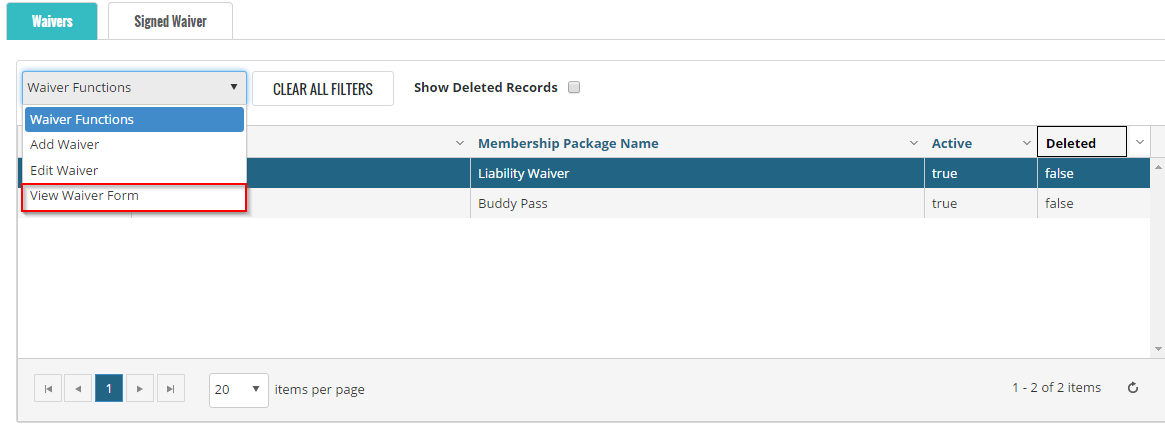The height and width of the screenshot is (425, 1165).
Task: Open Deleted column filter menu
Action: [x=1139, y=143]
